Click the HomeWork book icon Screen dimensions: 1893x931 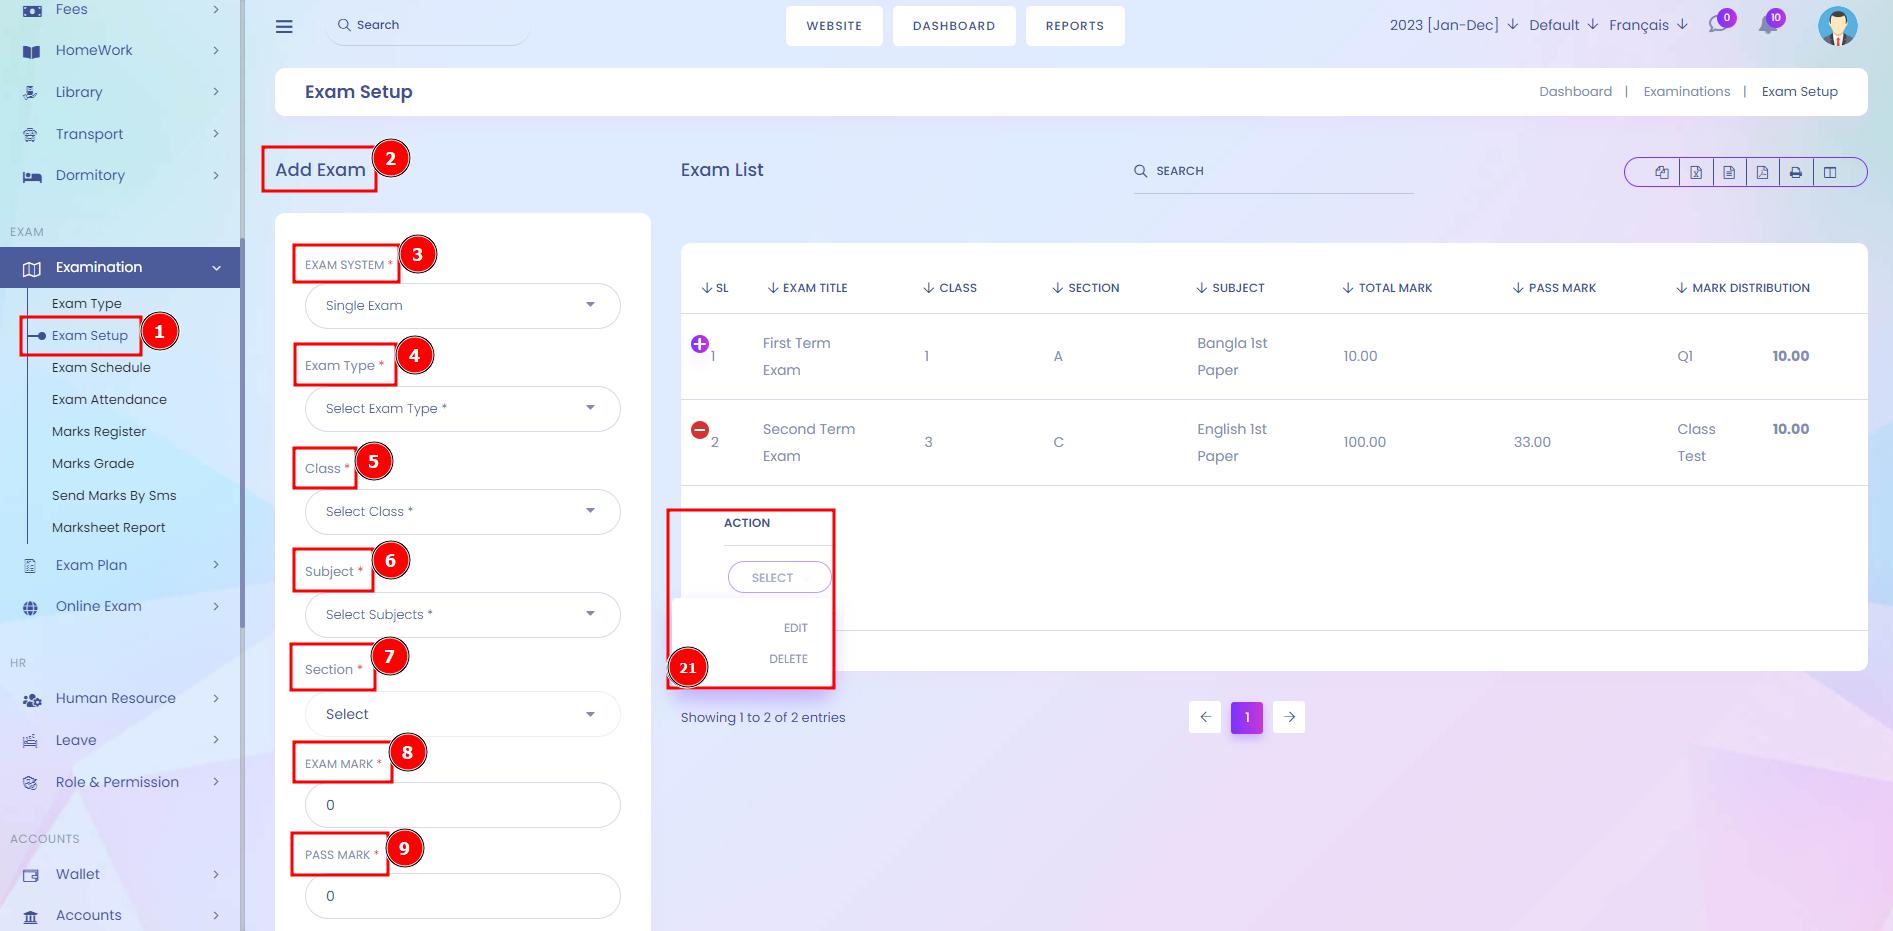pyautogui.click(x=32, y=51)
